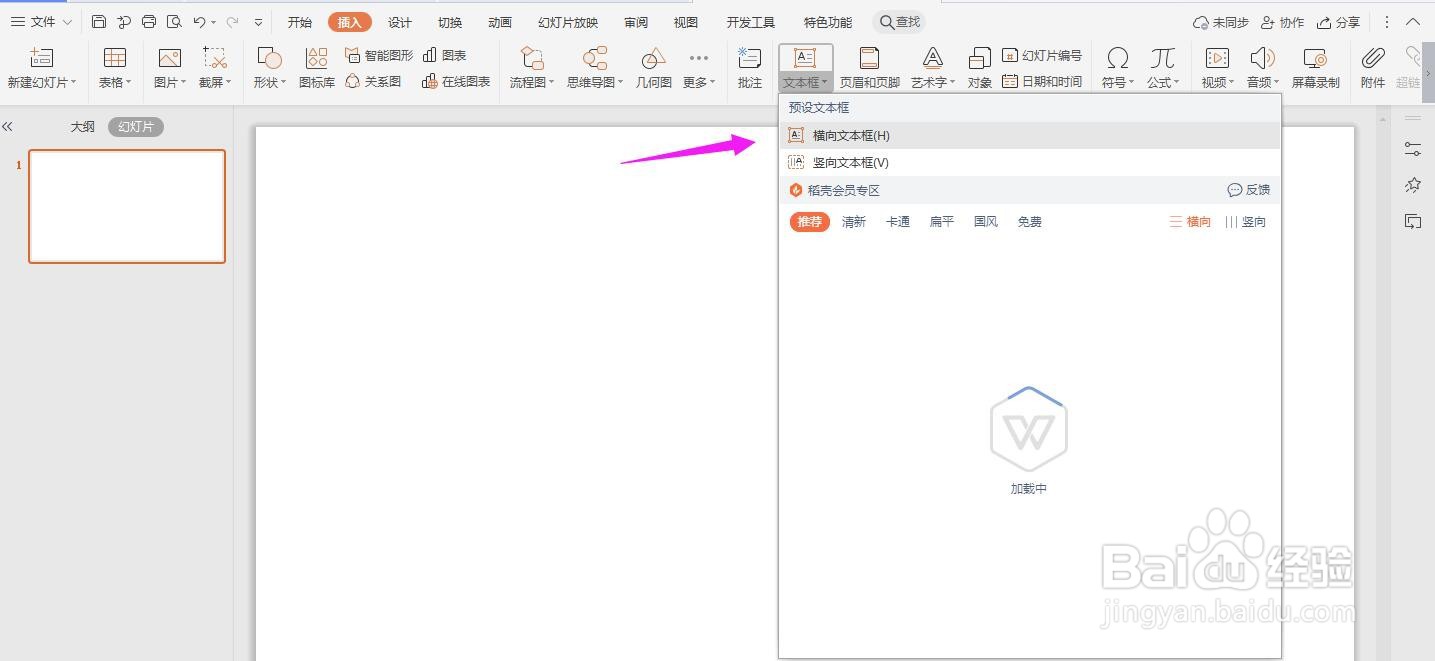Screen dimensions: 1435x661
Task: Select the 国风 filter tag
Action: click(986, 222)
